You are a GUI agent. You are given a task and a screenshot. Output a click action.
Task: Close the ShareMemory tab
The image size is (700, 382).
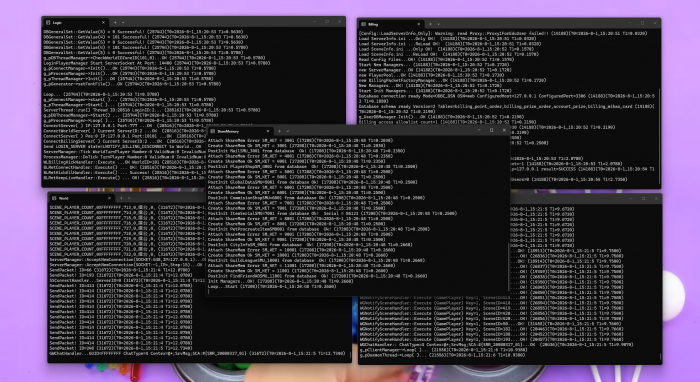268,131
